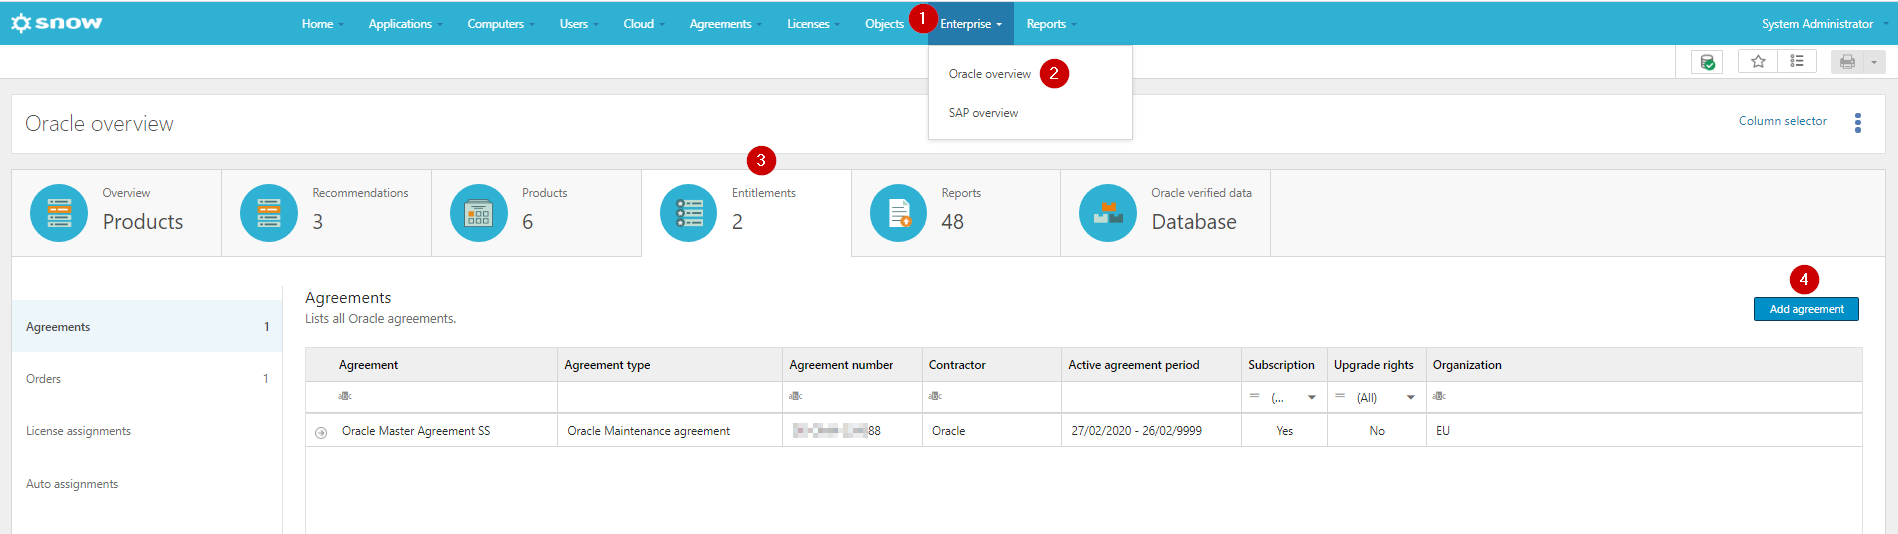Choose SAP overview from Enterprise menu

(983, 113)
